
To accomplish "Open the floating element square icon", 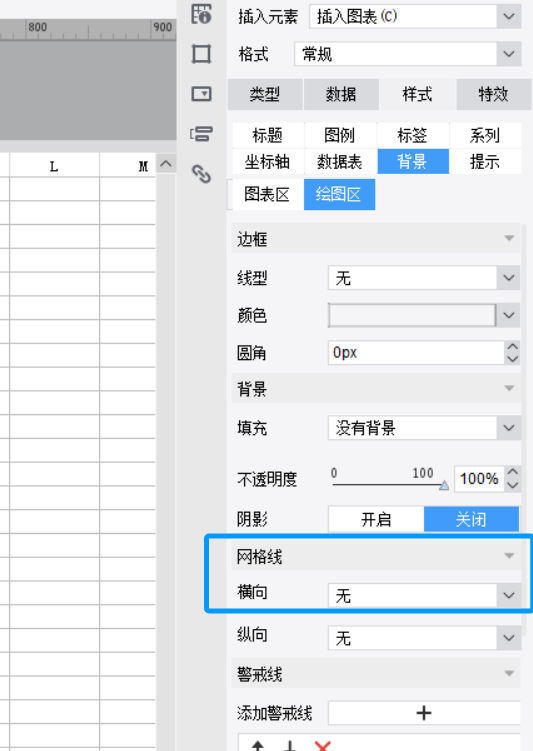I will pyautogui.click(x=201, y=54).
